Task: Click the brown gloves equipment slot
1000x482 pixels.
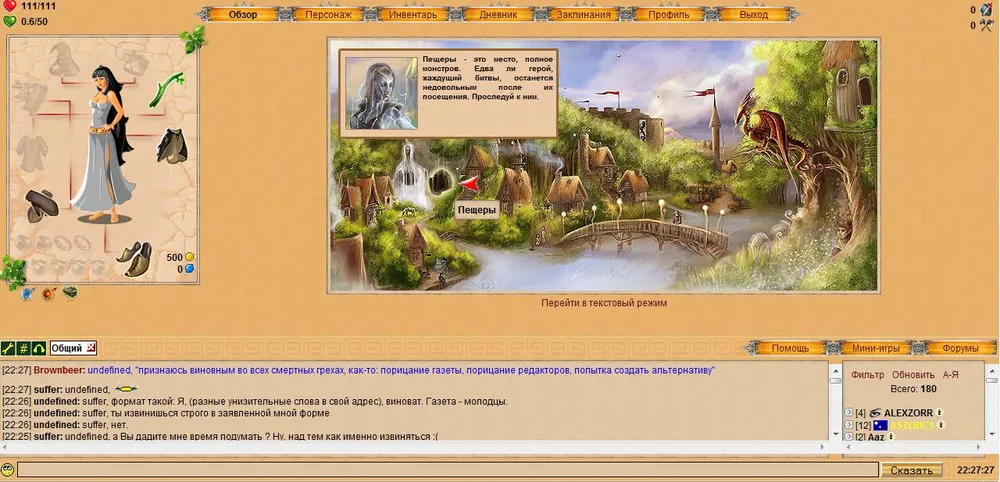Action: (41, 205)
